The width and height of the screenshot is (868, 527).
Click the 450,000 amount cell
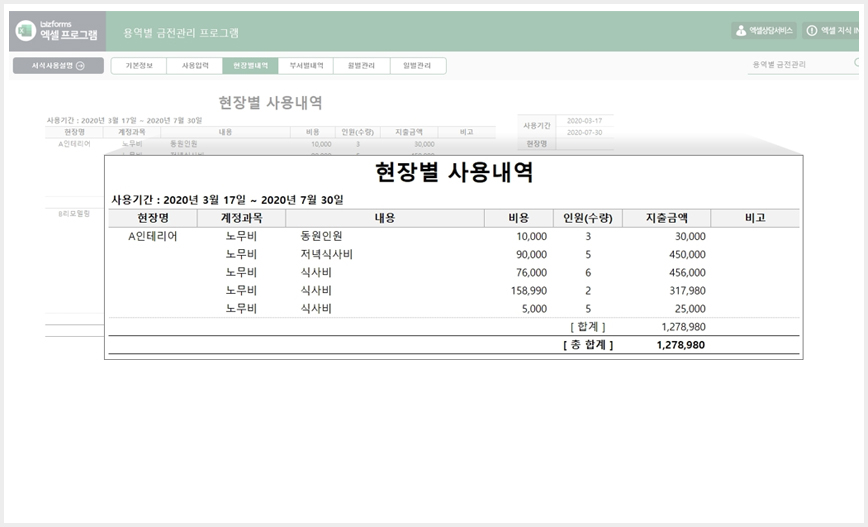coord(687,255)
